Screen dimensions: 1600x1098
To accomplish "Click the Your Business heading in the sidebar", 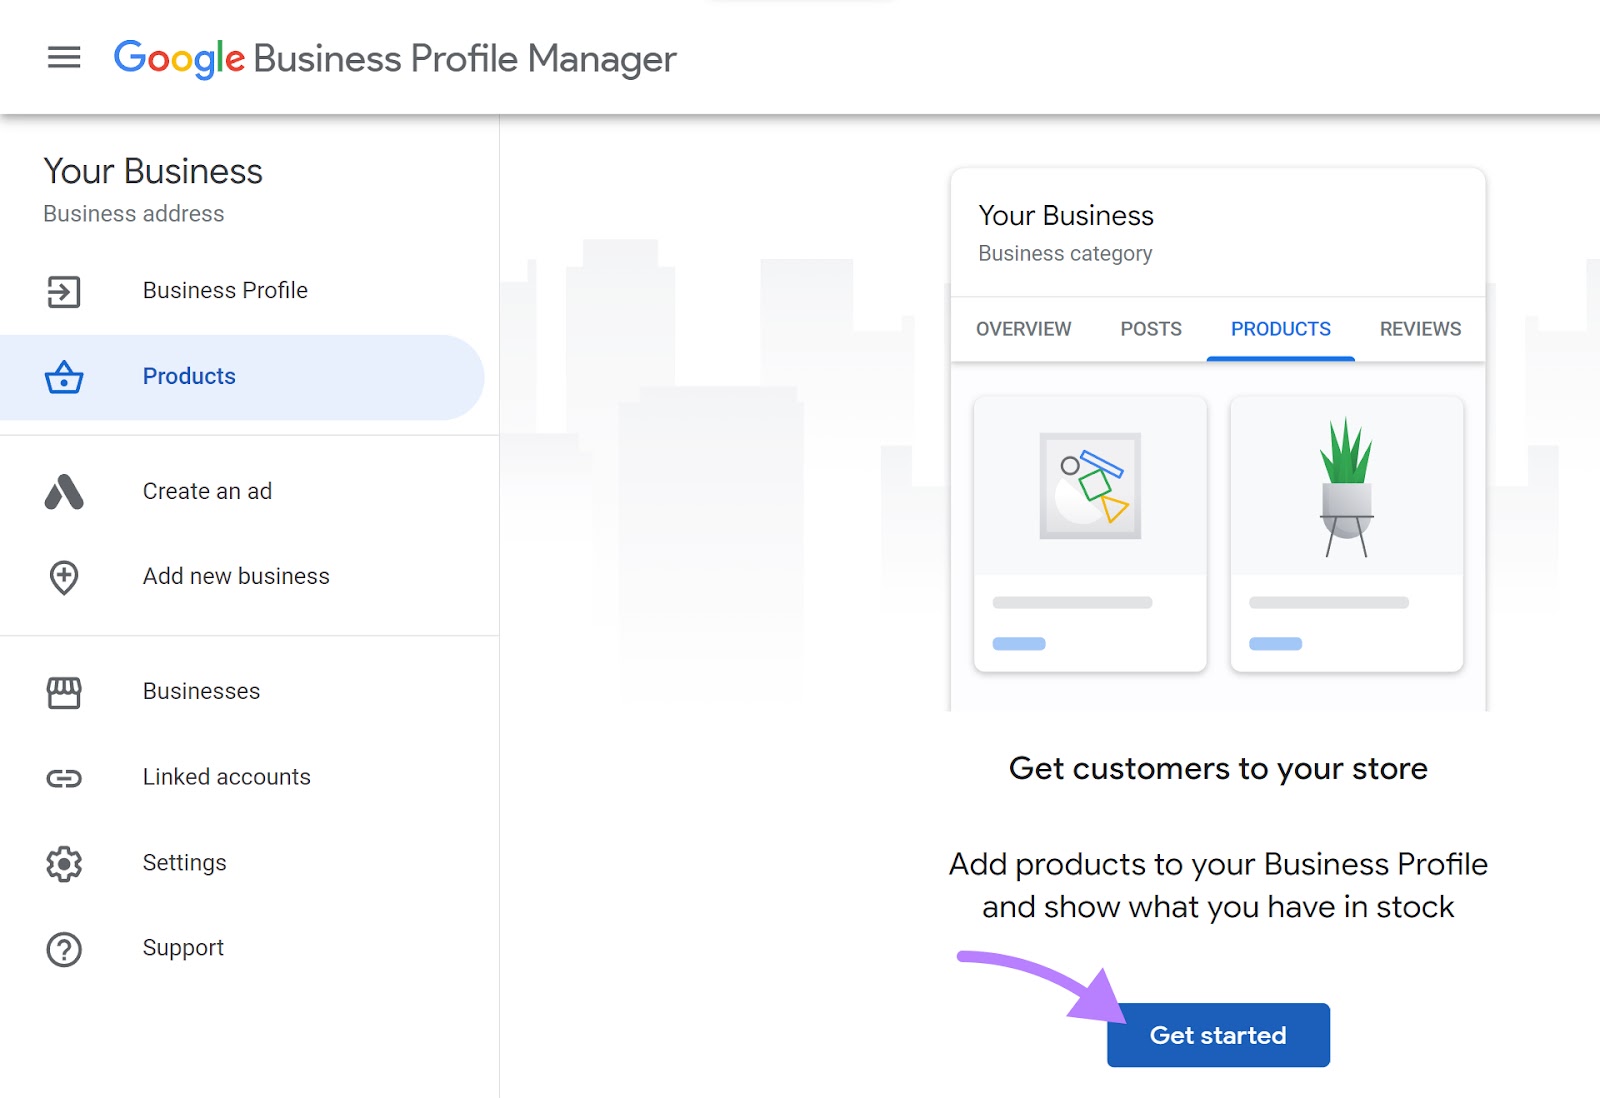I will coord(152,171).
